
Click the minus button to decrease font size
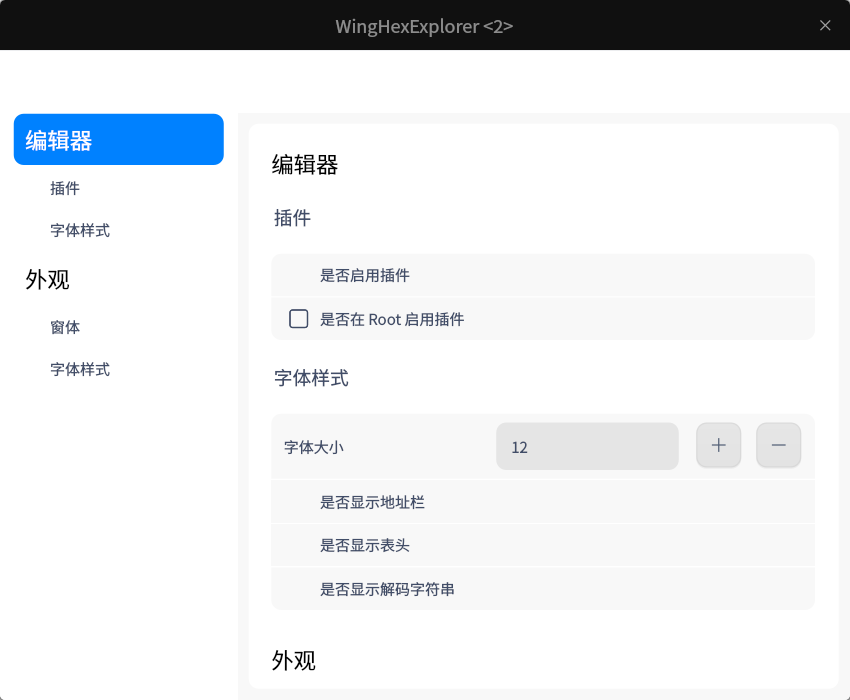tap(778, 445)
